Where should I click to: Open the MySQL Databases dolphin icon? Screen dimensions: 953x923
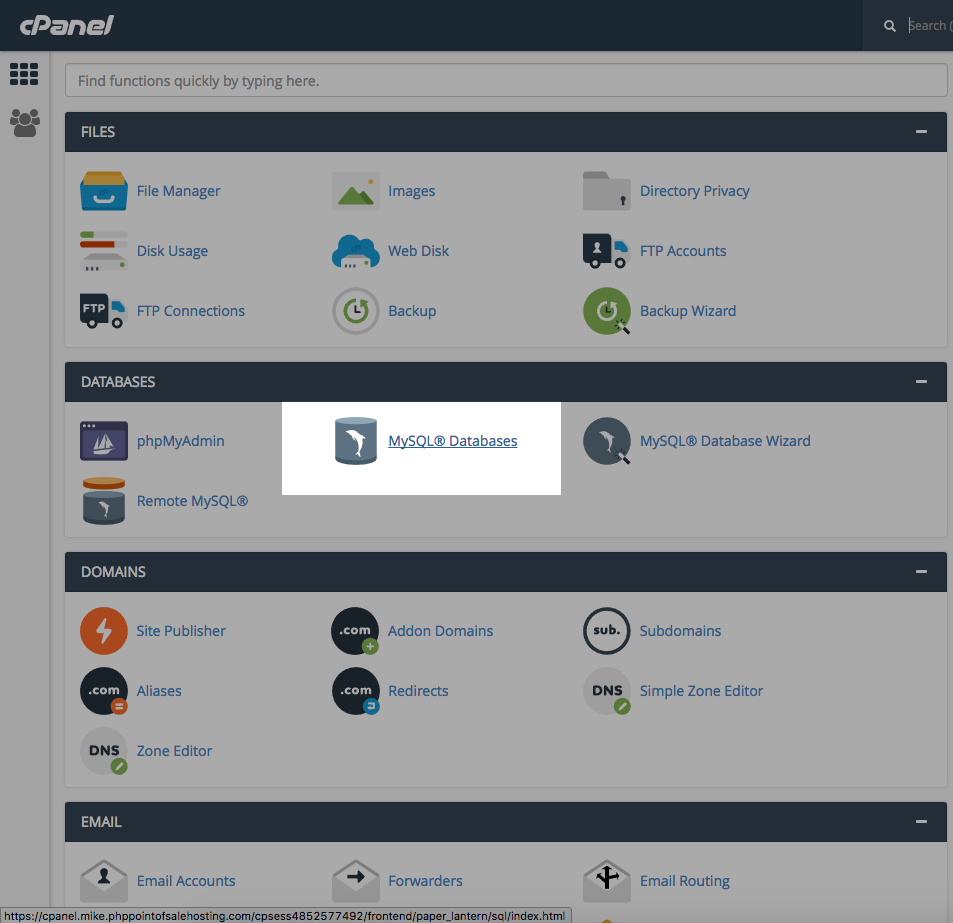pos(355,441)
